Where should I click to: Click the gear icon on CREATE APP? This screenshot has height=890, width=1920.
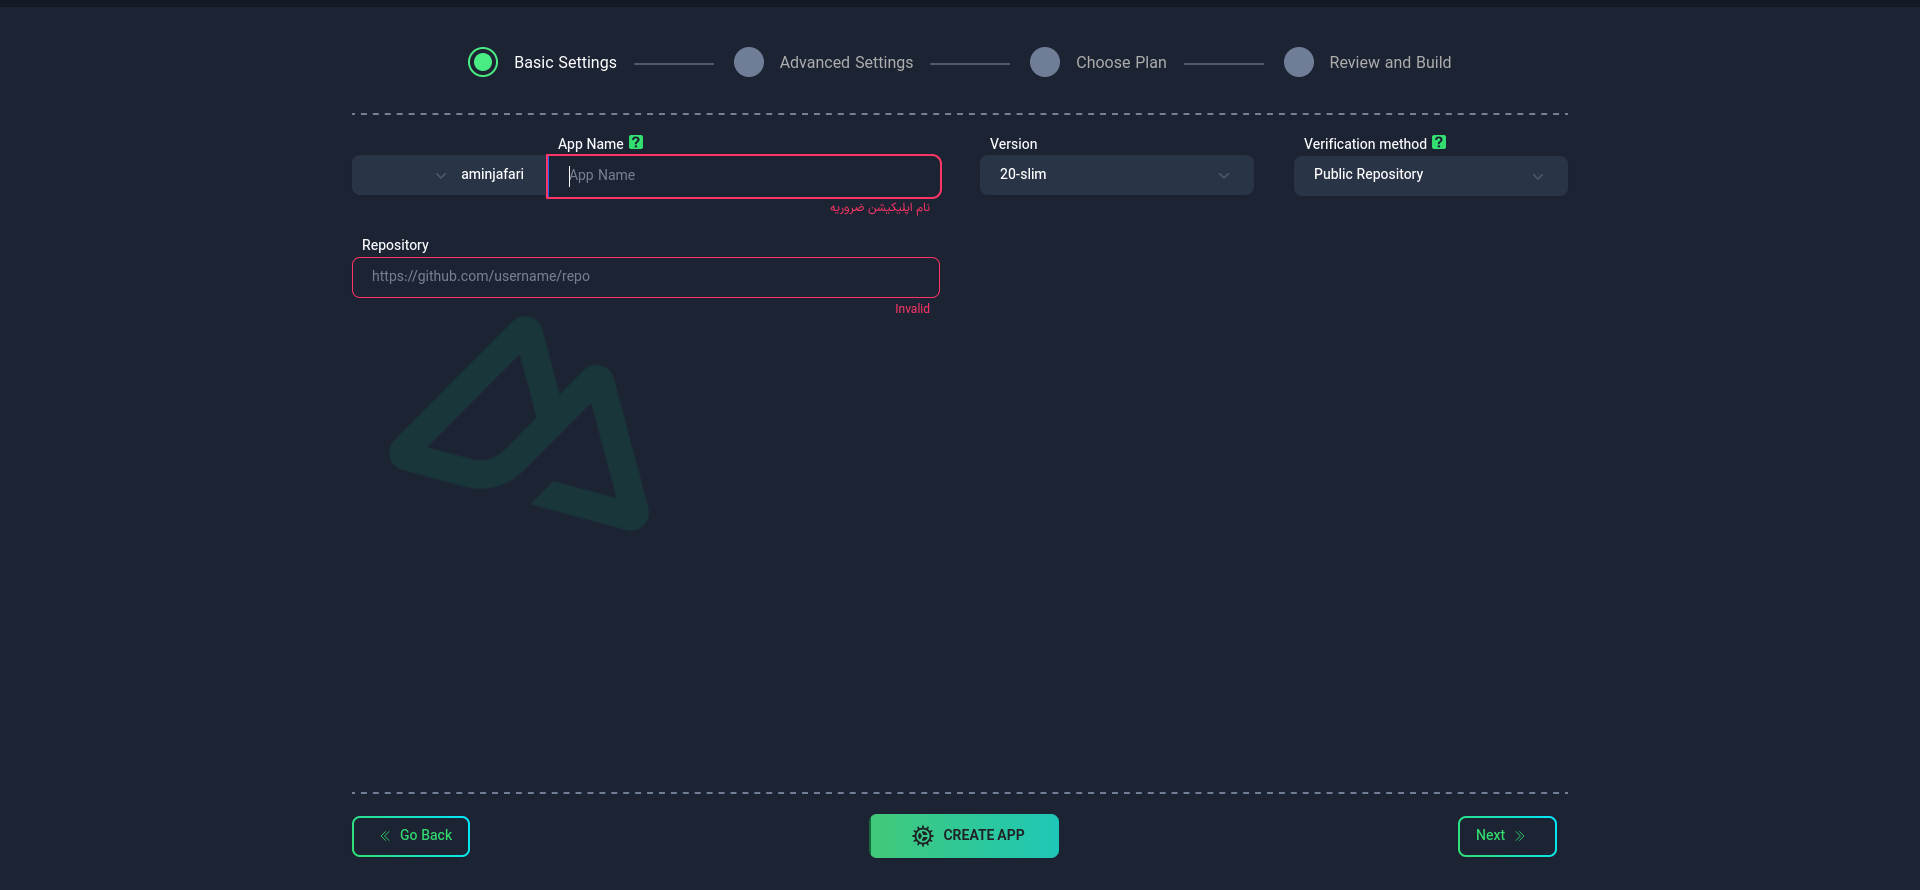923,836
